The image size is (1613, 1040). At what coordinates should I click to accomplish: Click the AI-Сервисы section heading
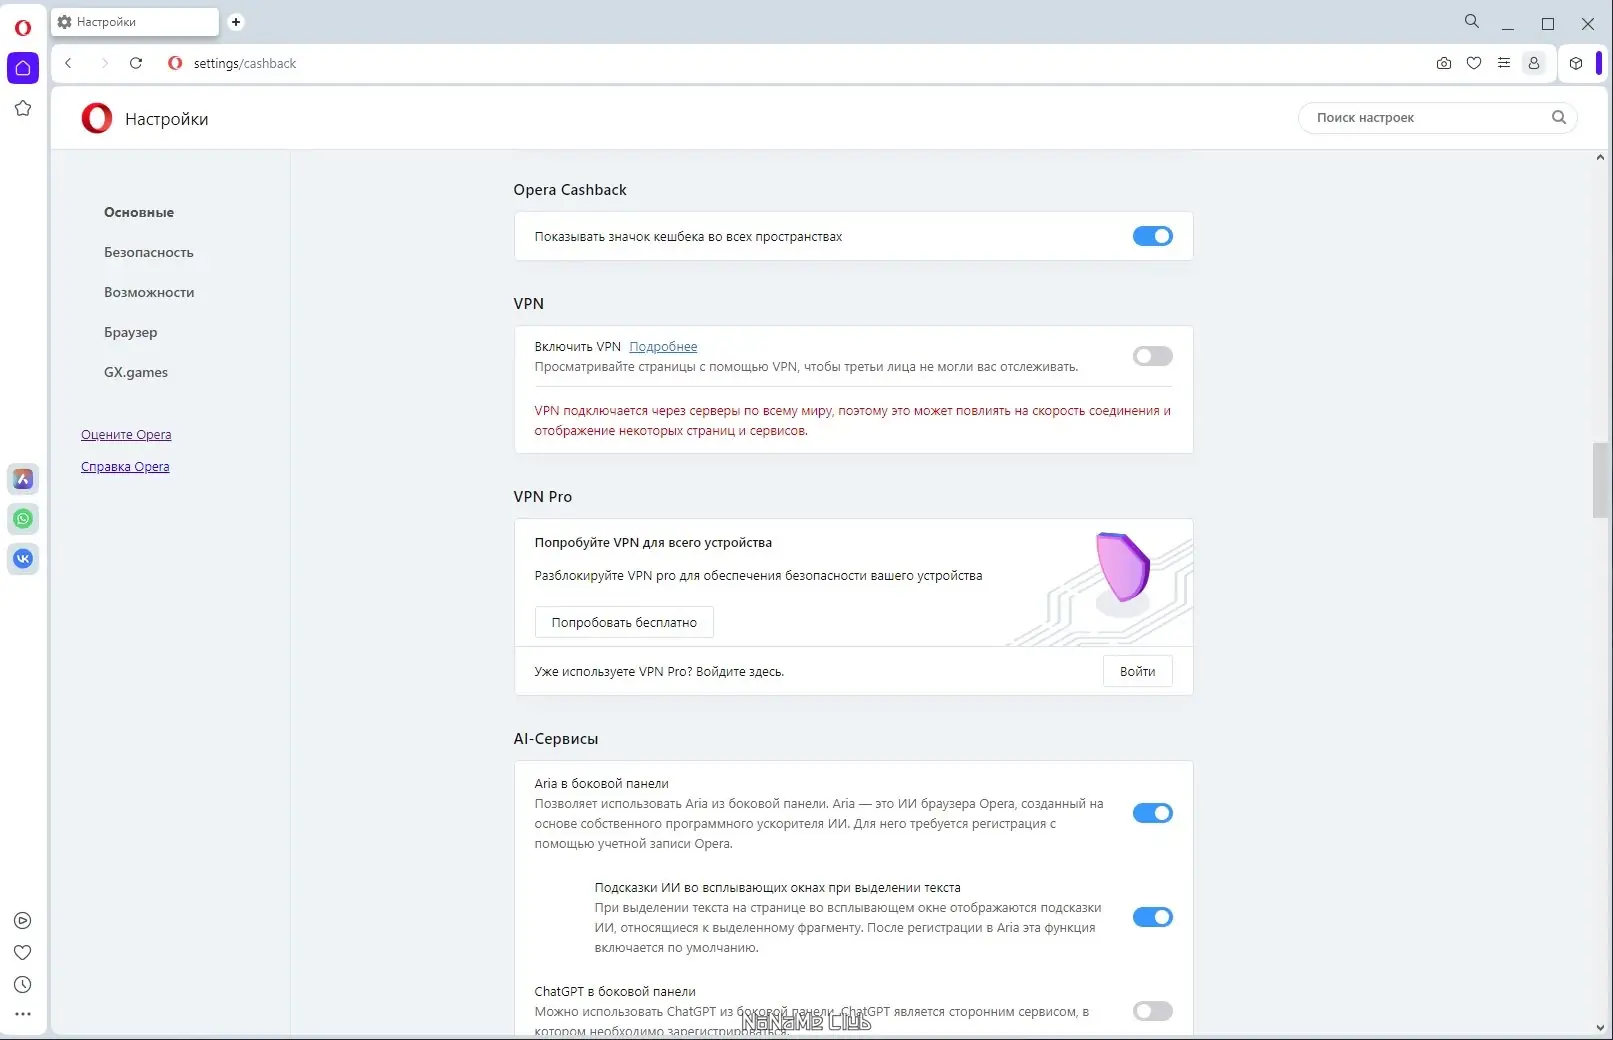556,739
